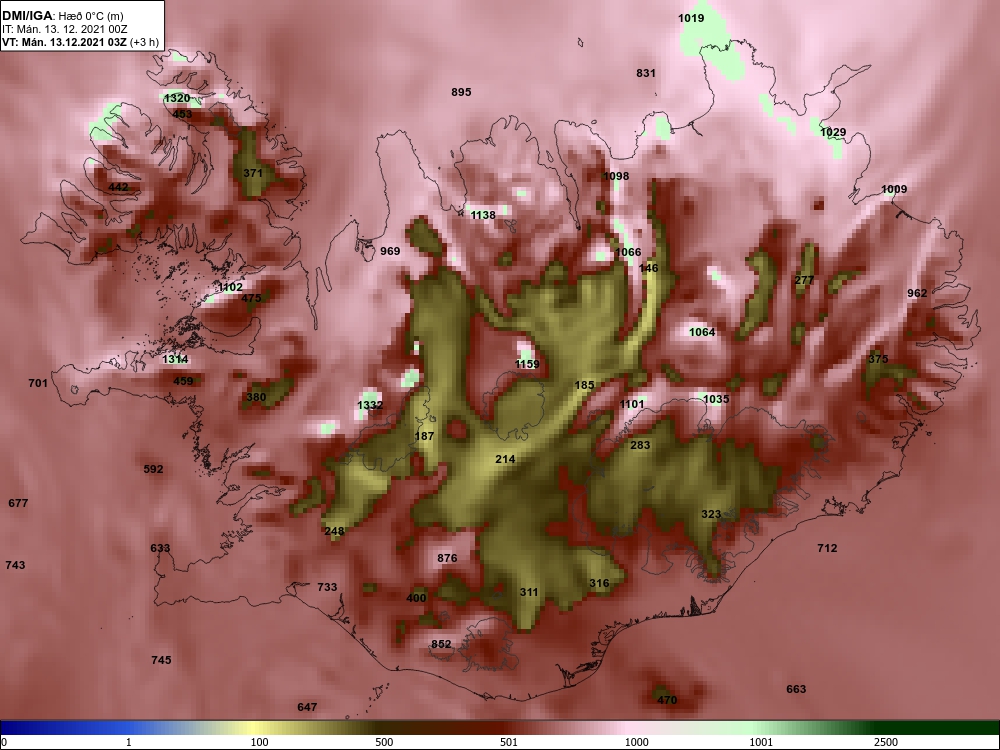Click the 701 value off the west coast
The height and width of the screenshot is (750, 1000).
(38, 383)
